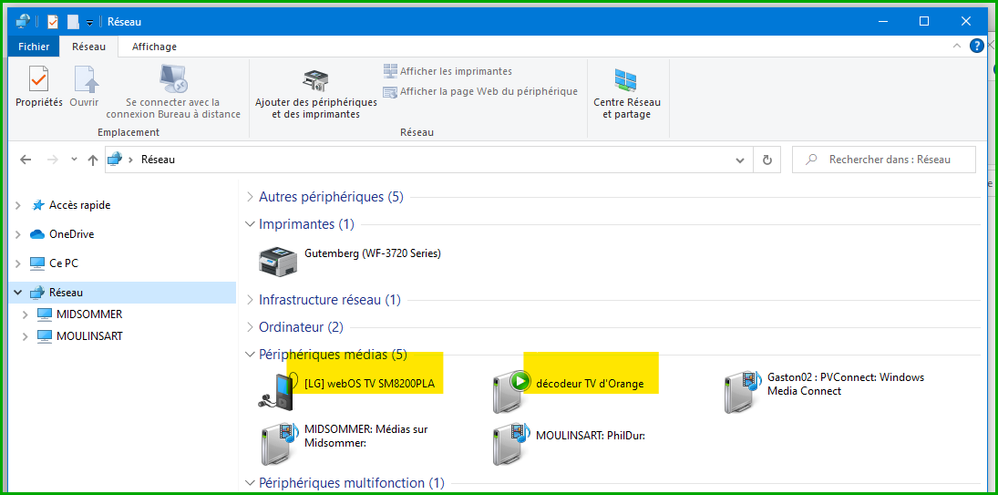Open the recent locations dropdown arrow

point(74,160)
